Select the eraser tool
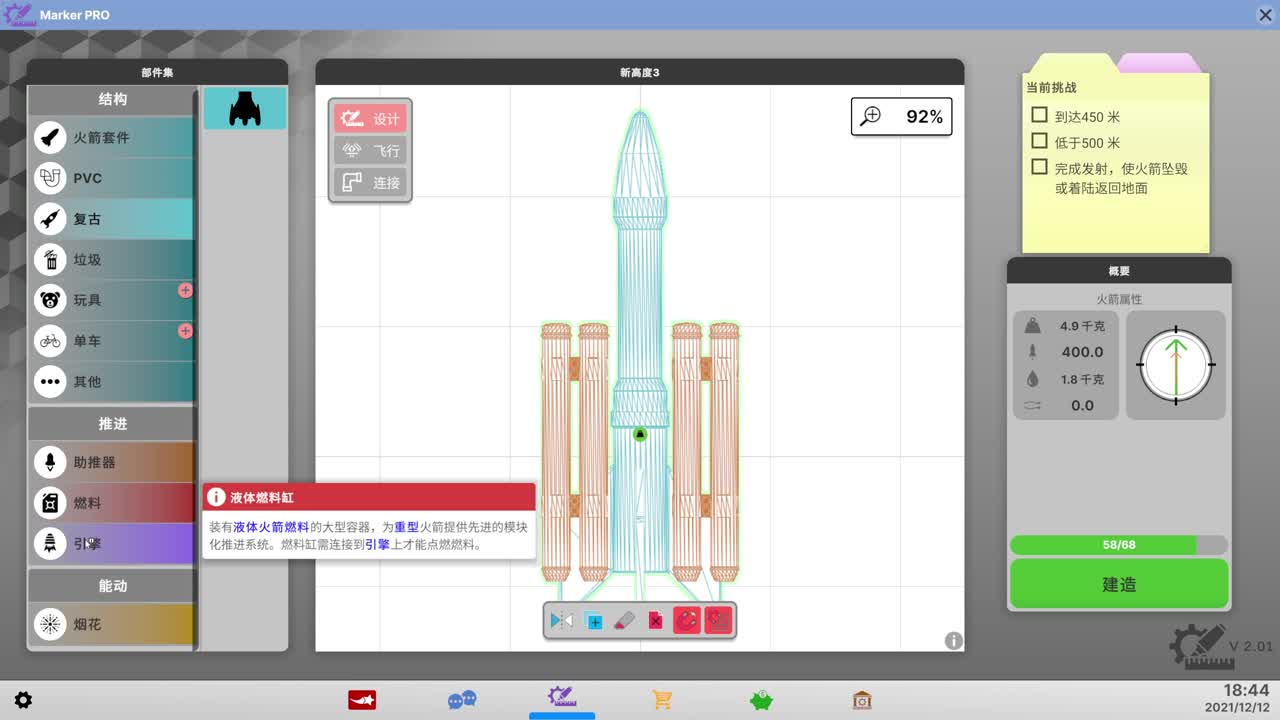The height and width of the screenshot is (720, 1280). pyautogui.click(x=624, y=621)
